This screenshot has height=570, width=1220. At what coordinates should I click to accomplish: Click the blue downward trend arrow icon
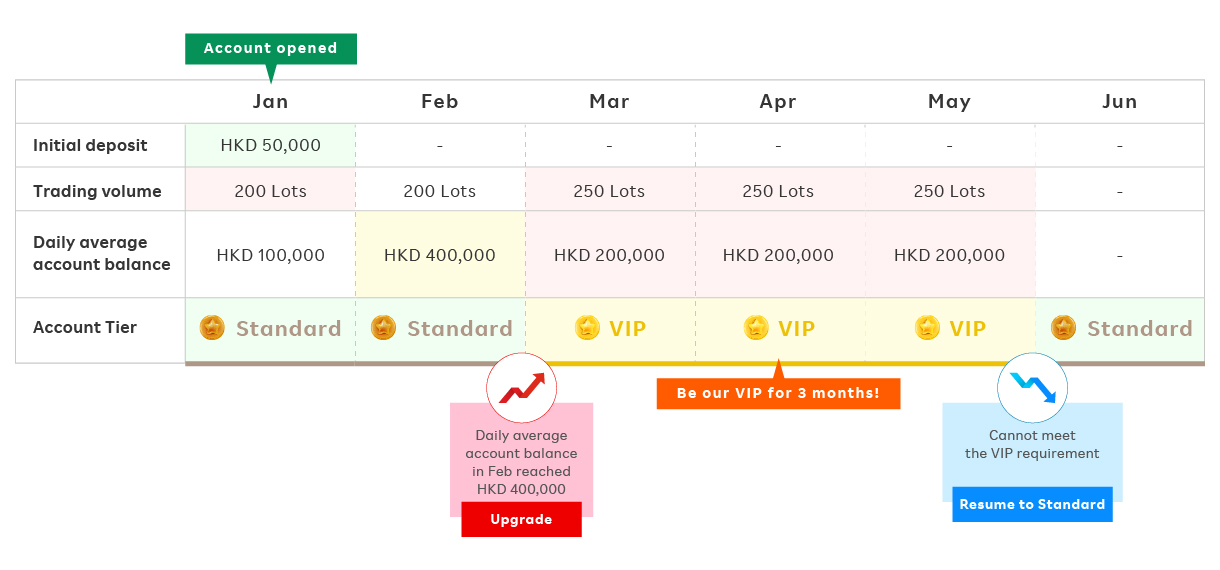[x=1032, y=387]
